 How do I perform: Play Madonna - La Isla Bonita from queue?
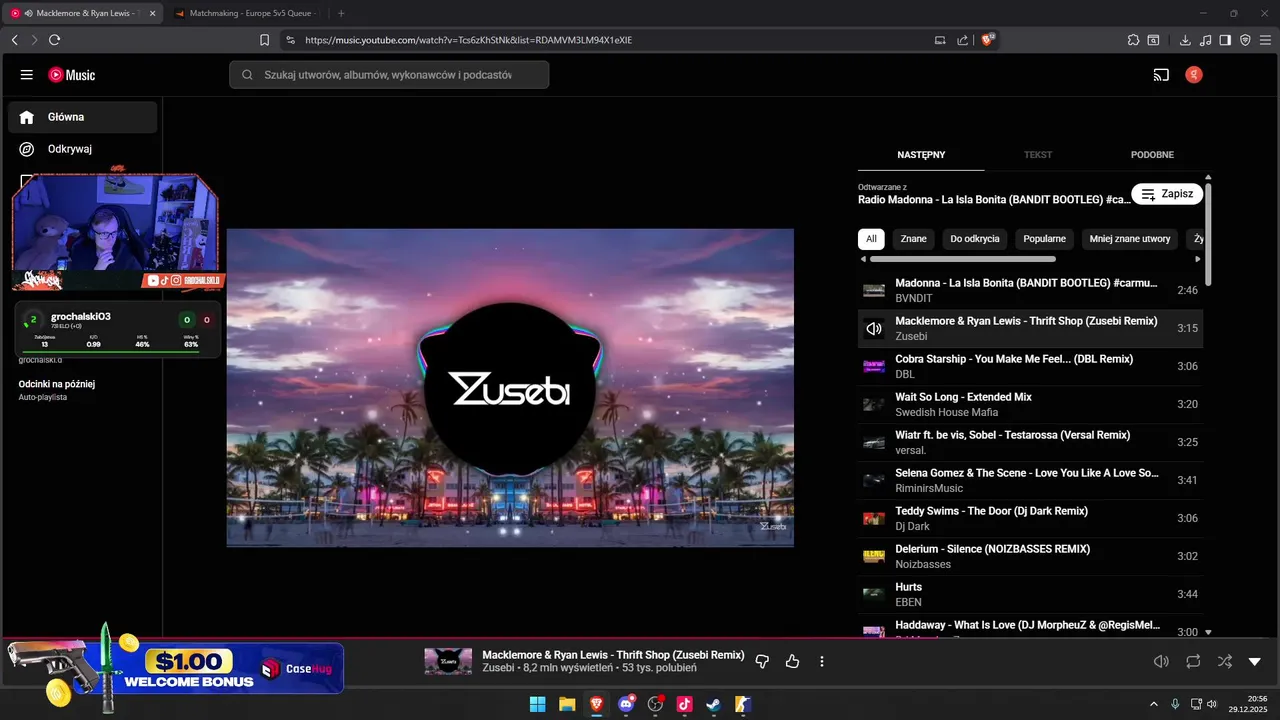pyautogui.click(x=1030, y=290)
